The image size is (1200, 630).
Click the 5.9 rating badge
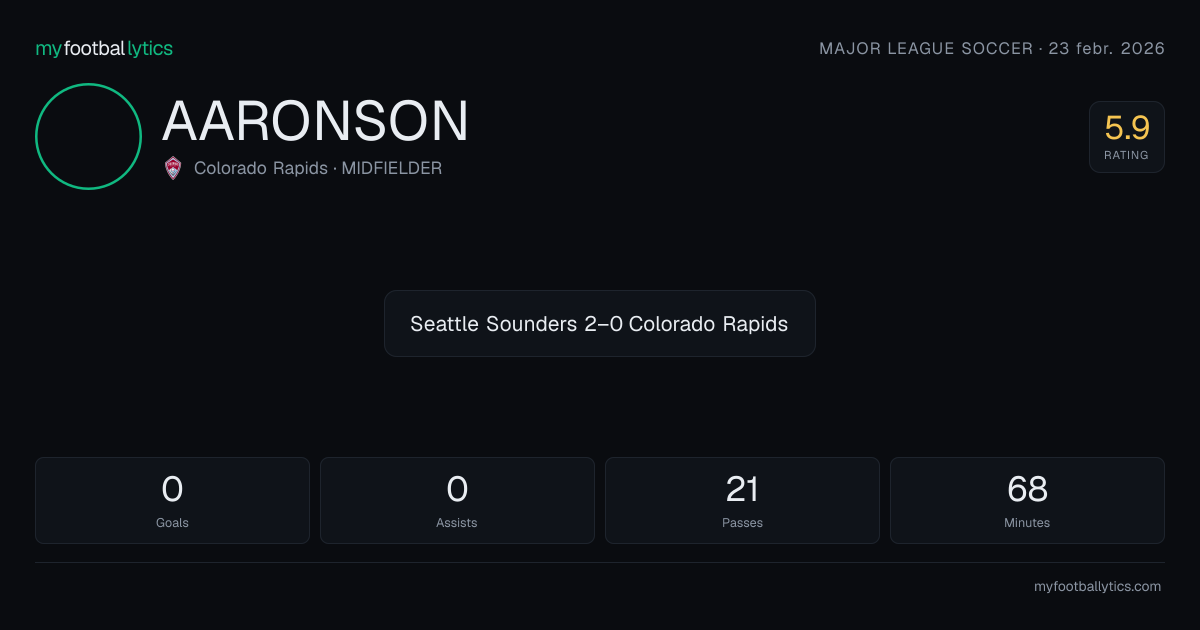(x=1127, y=137)
